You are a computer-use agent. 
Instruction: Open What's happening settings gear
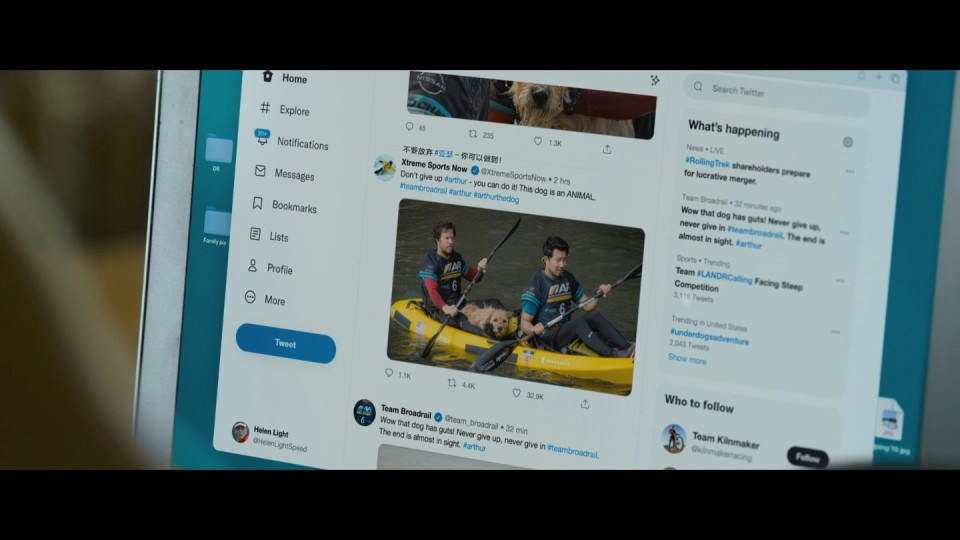pos(847,142)
